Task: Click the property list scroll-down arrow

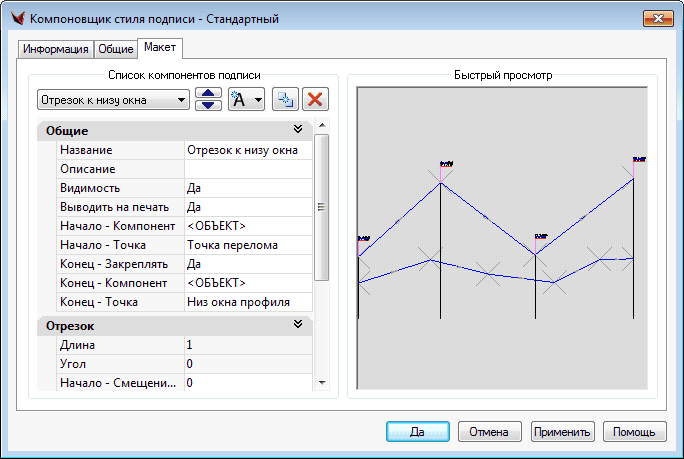Action: 321,382
